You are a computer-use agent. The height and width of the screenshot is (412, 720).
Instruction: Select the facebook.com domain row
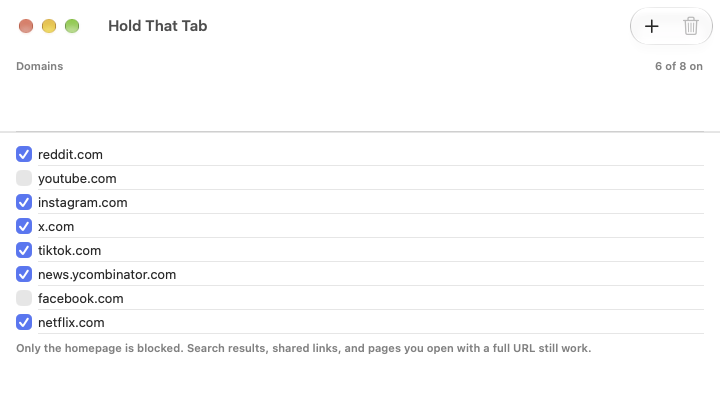[x=360, y=298]
